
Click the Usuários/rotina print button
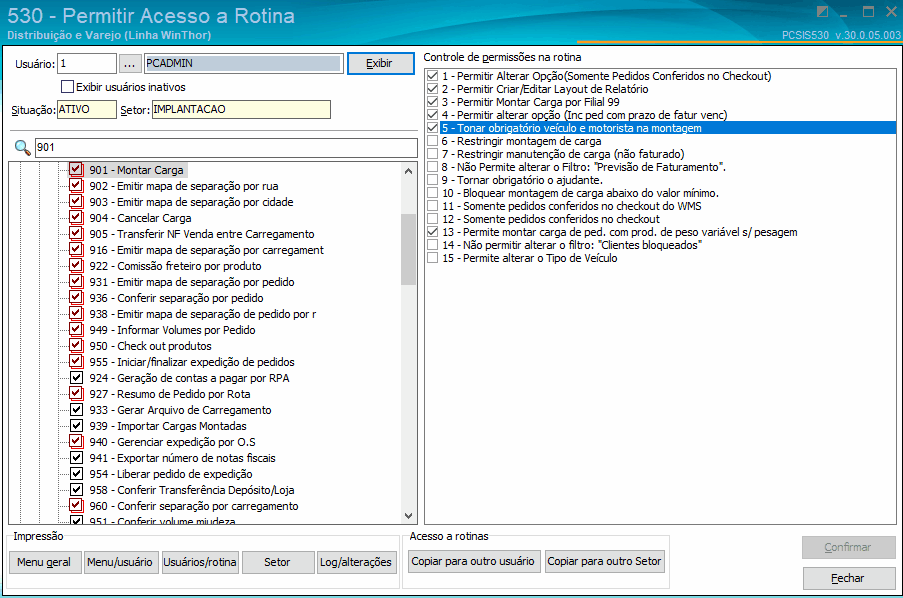tap(200, 562)
